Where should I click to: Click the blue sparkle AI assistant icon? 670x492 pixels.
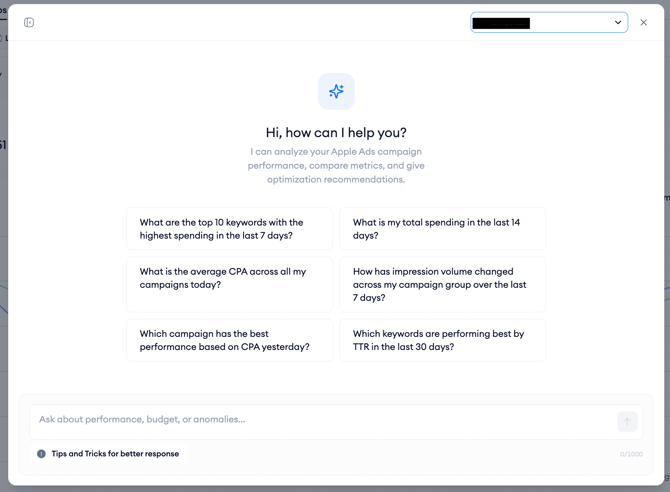point(336,91)
